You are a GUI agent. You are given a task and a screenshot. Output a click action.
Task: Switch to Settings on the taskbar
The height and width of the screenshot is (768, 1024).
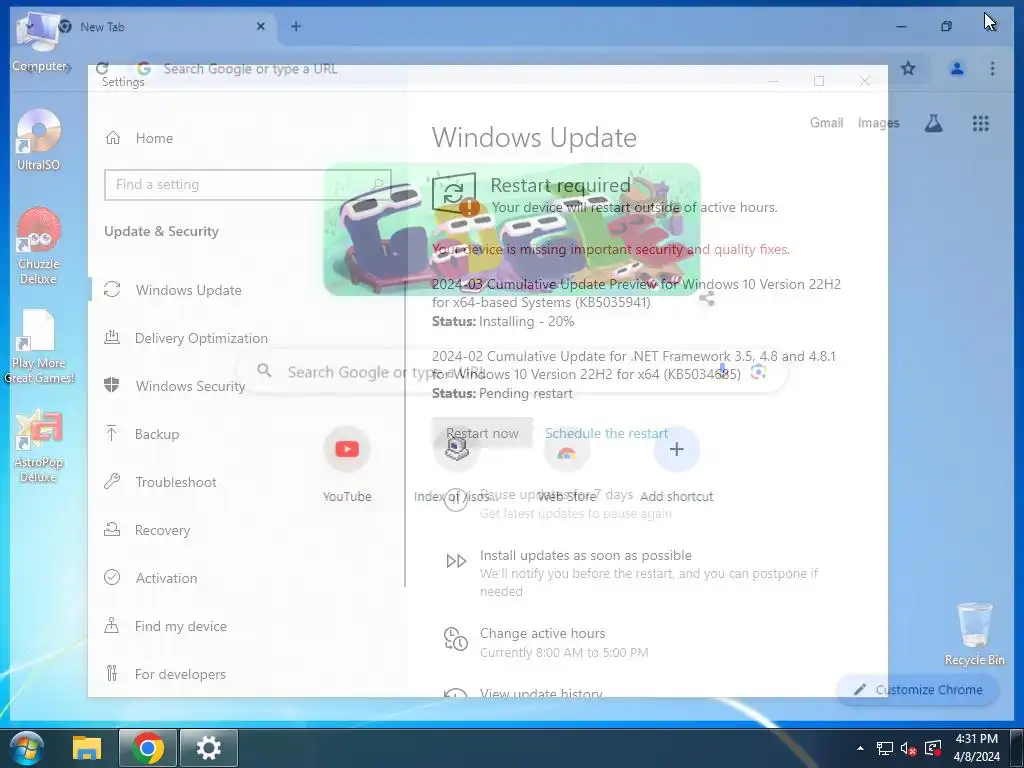[209, 748]
